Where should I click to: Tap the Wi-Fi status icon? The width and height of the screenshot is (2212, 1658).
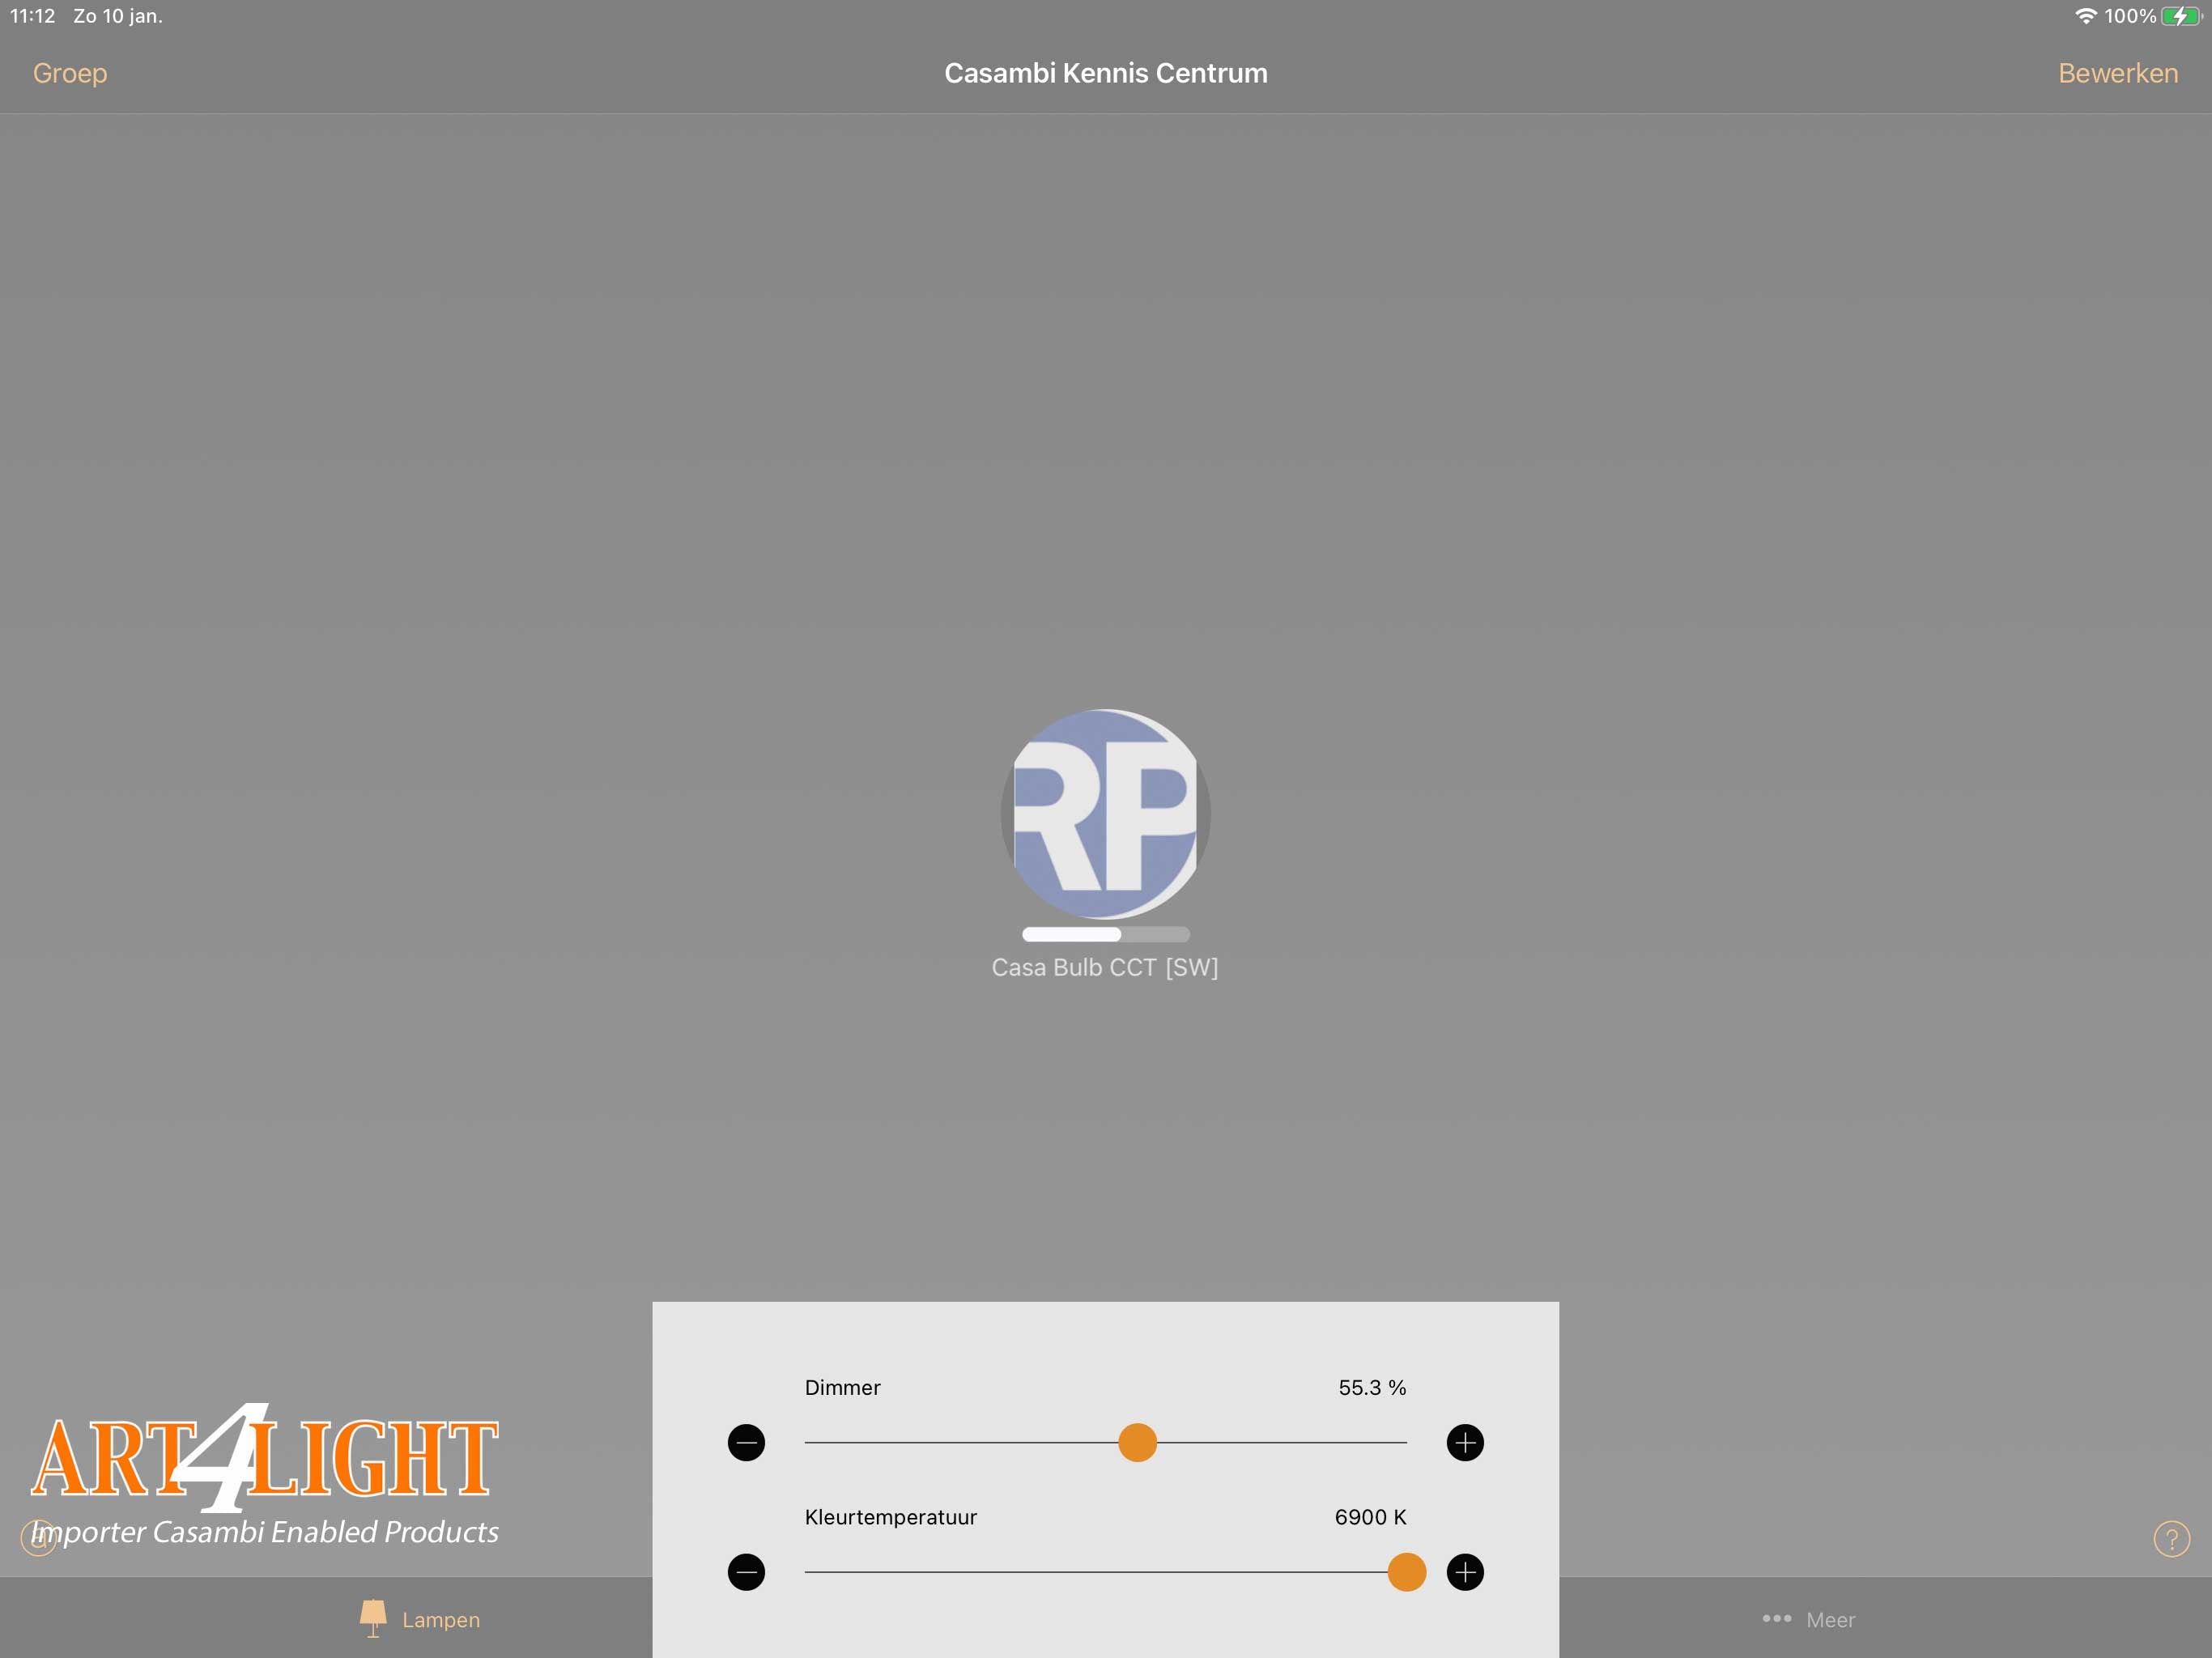[x=2085, y=16]
